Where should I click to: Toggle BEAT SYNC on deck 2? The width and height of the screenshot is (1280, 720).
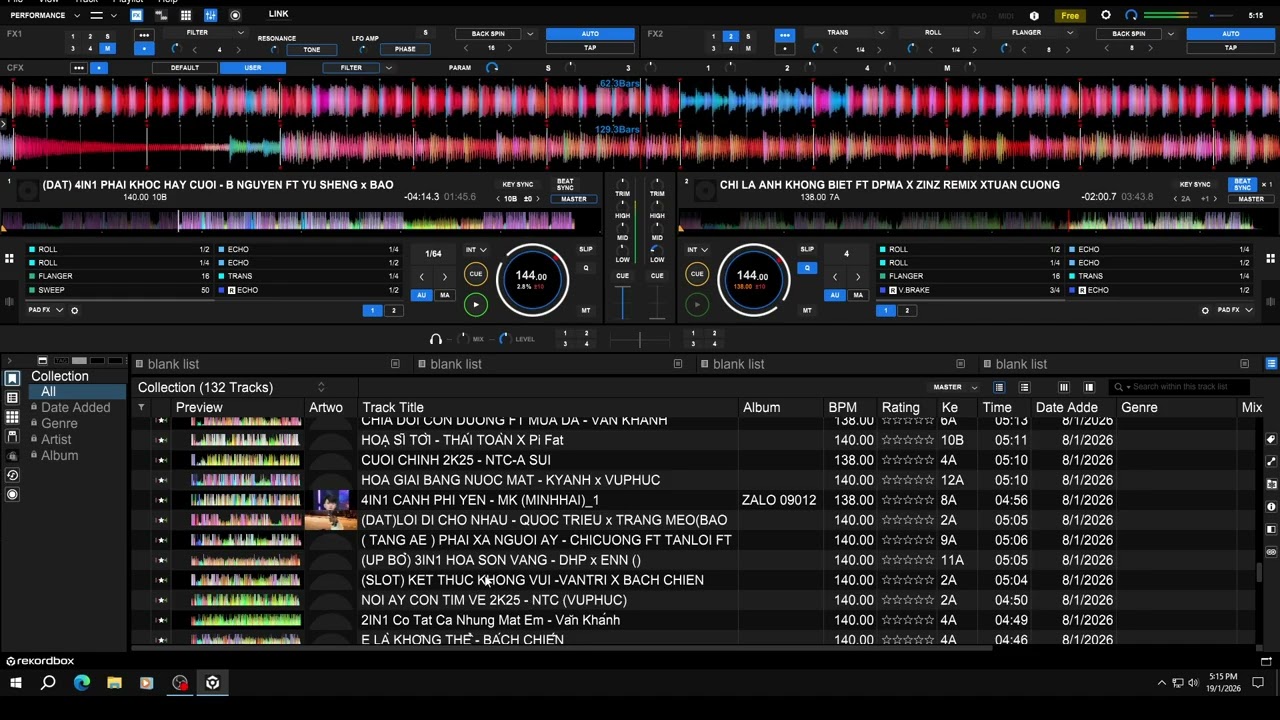click(1241, 185)
